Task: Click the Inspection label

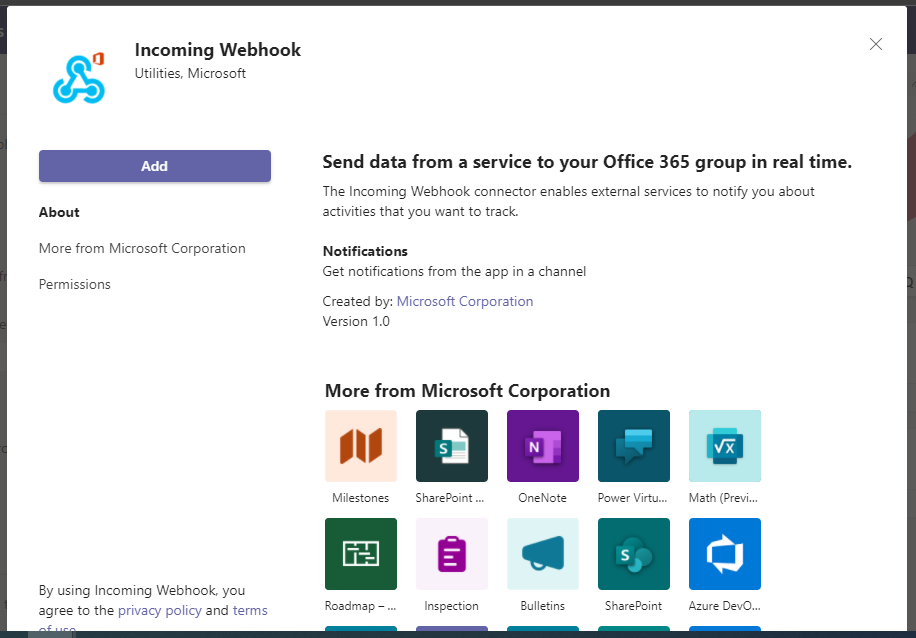Action: (452, 606)
